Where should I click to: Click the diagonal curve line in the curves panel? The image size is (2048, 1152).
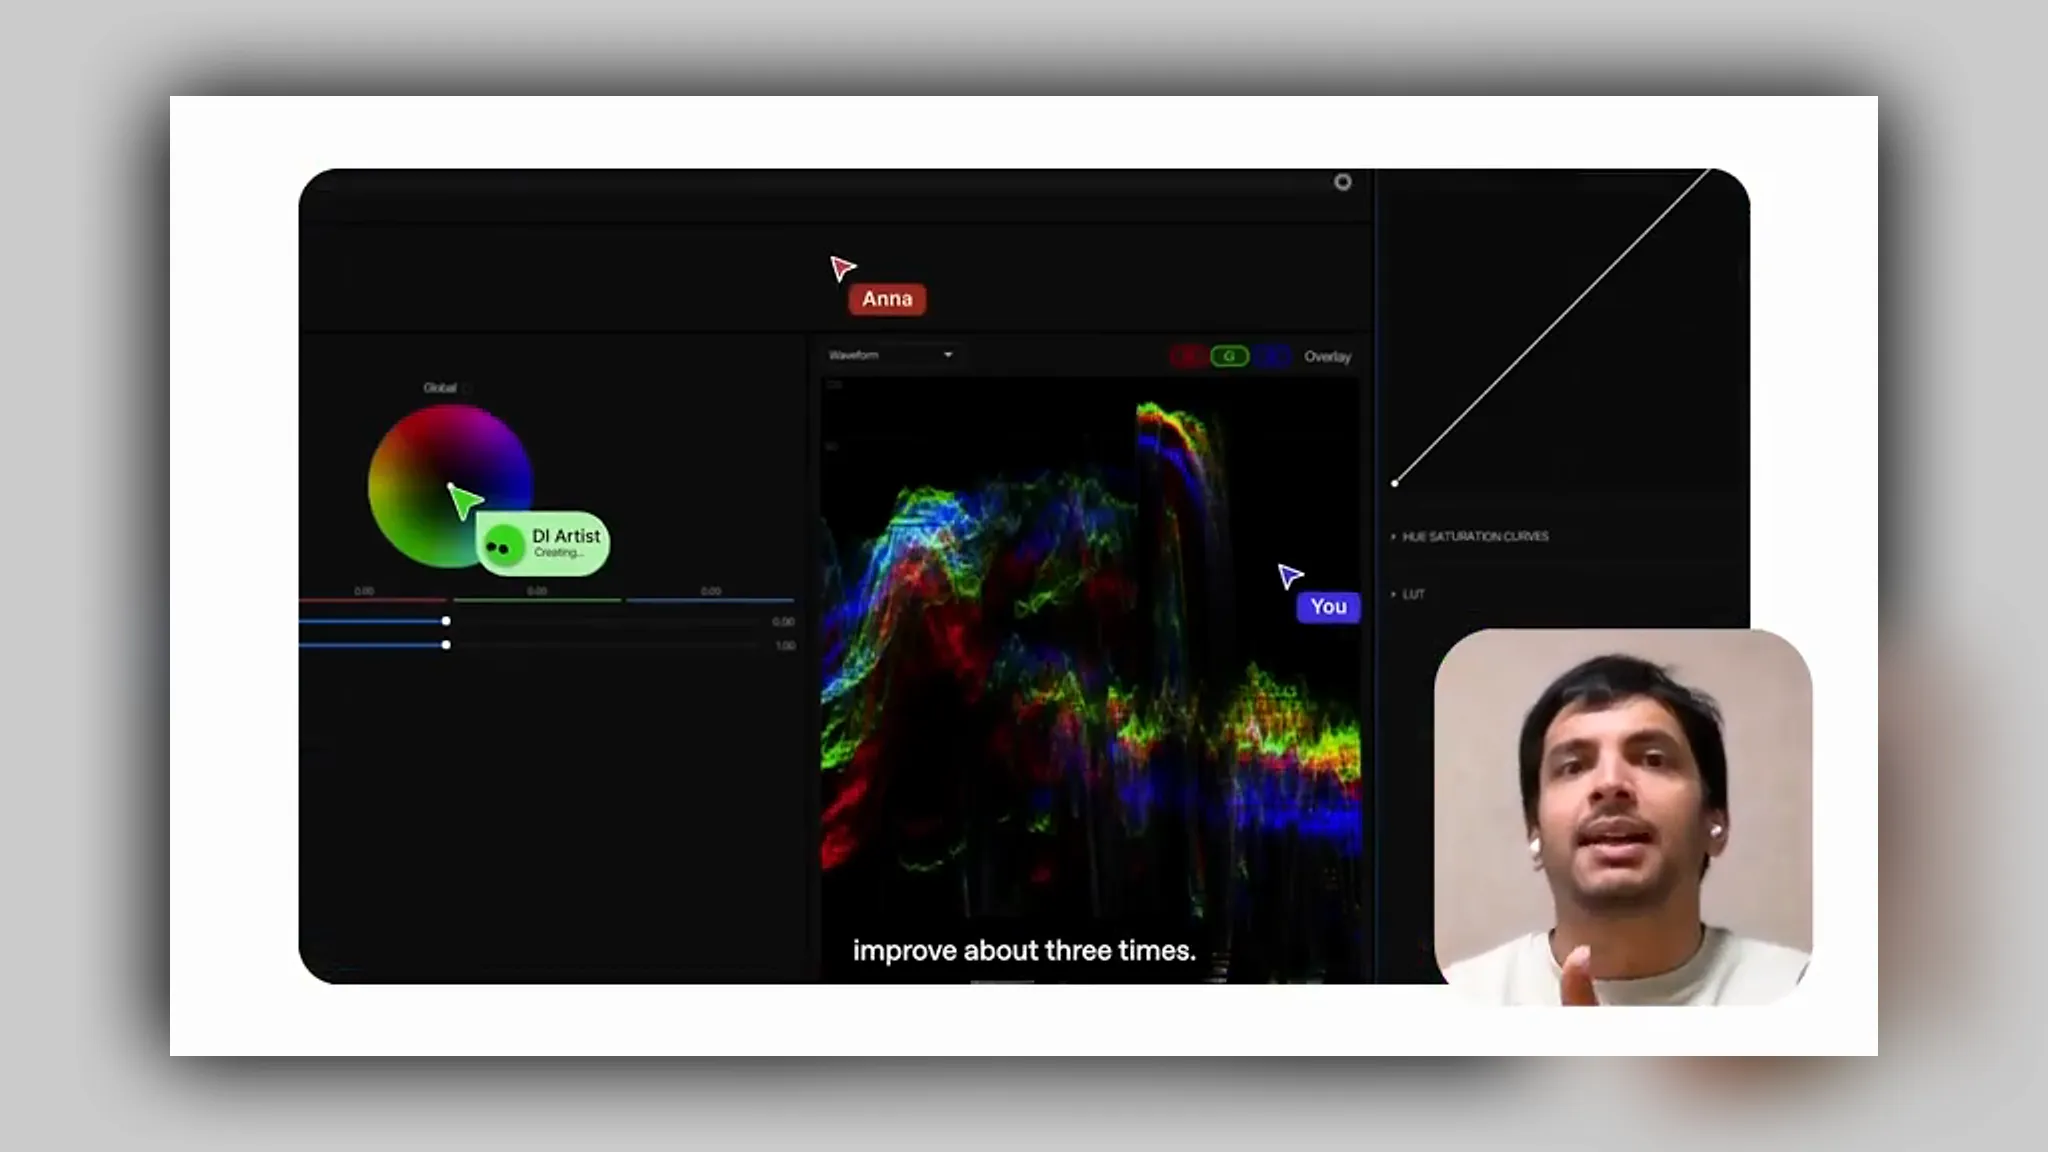coord(1552,327)
